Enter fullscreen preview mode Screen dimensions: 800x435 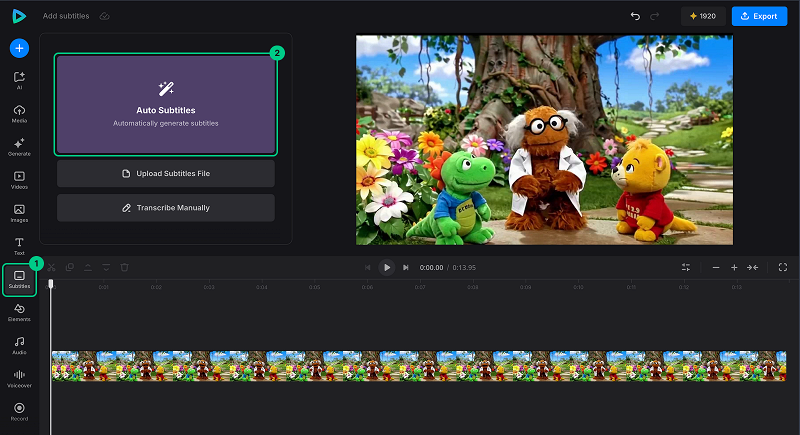[783, 267]
